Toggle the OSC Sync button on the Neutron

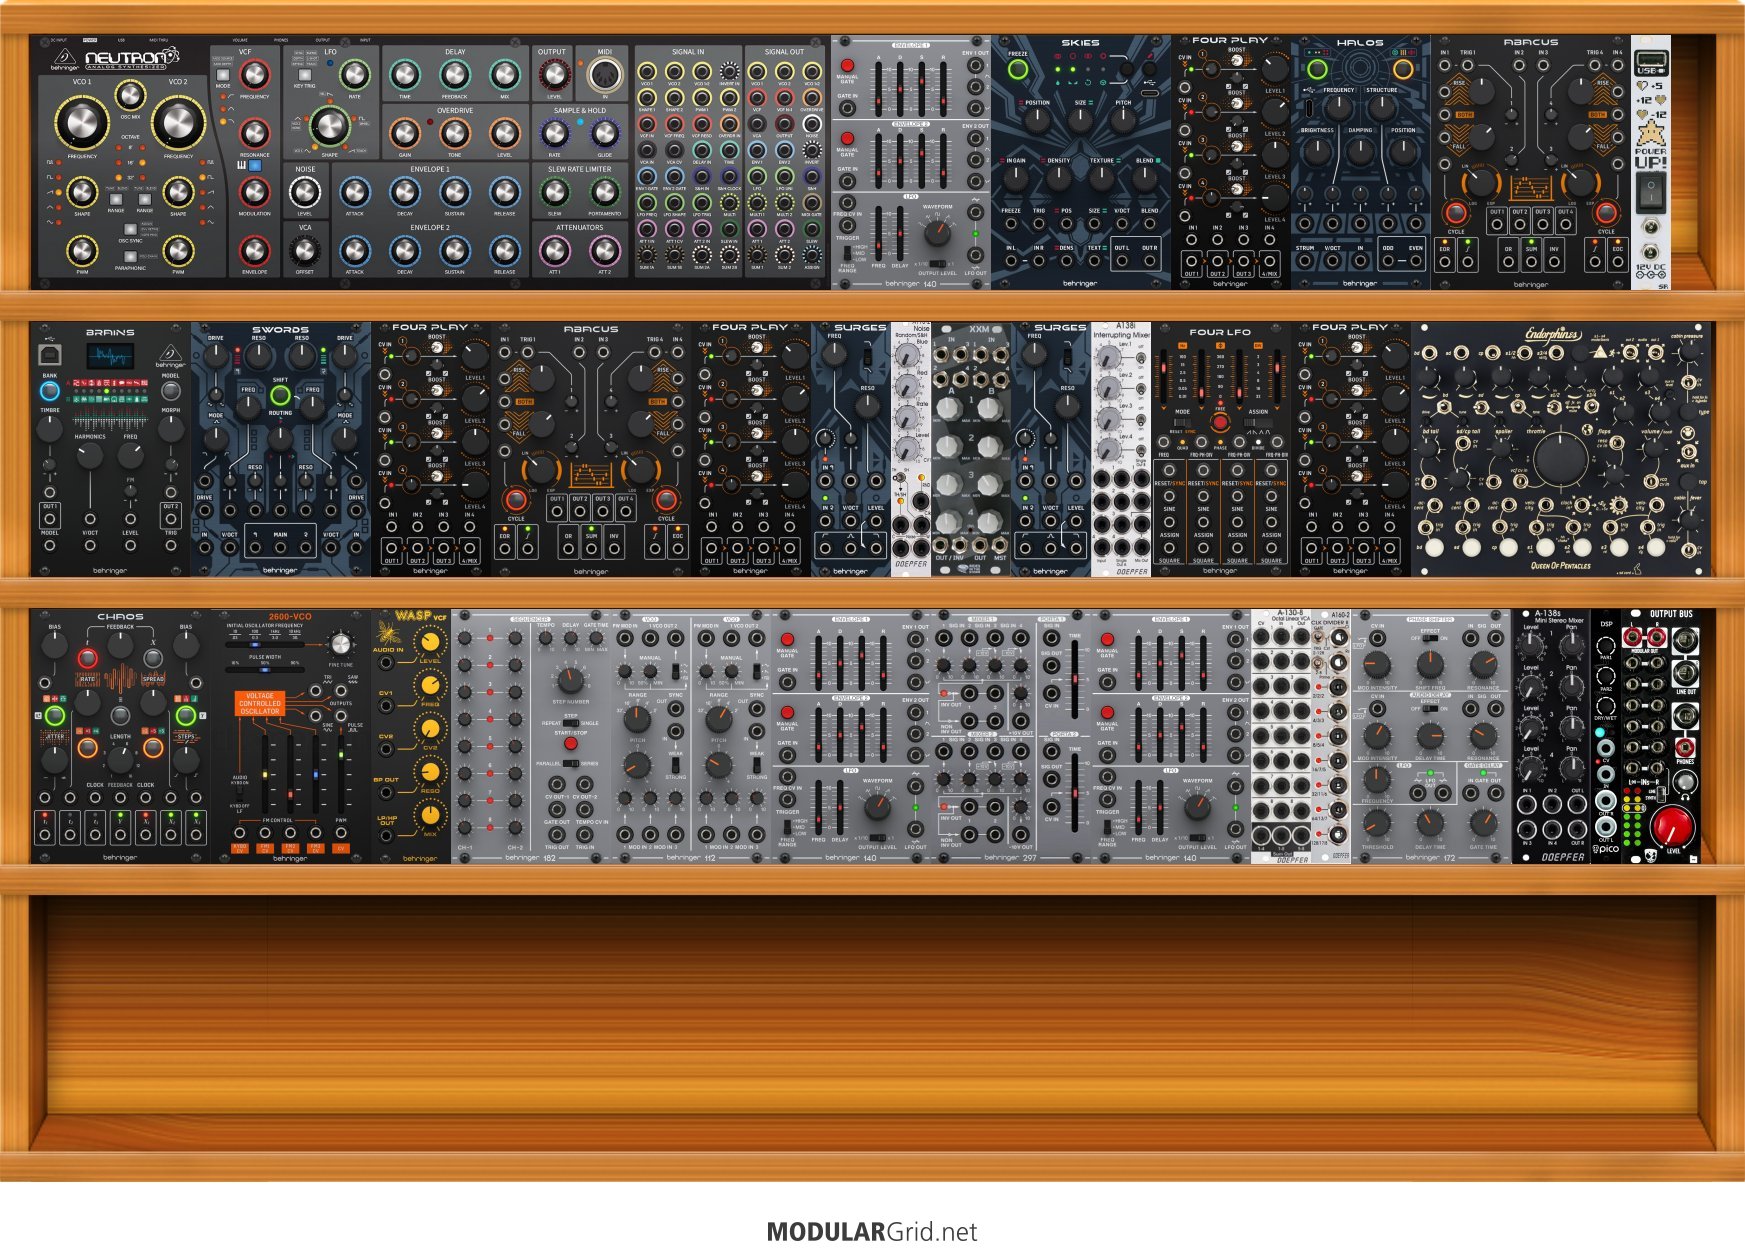click(x=130, y=230)
